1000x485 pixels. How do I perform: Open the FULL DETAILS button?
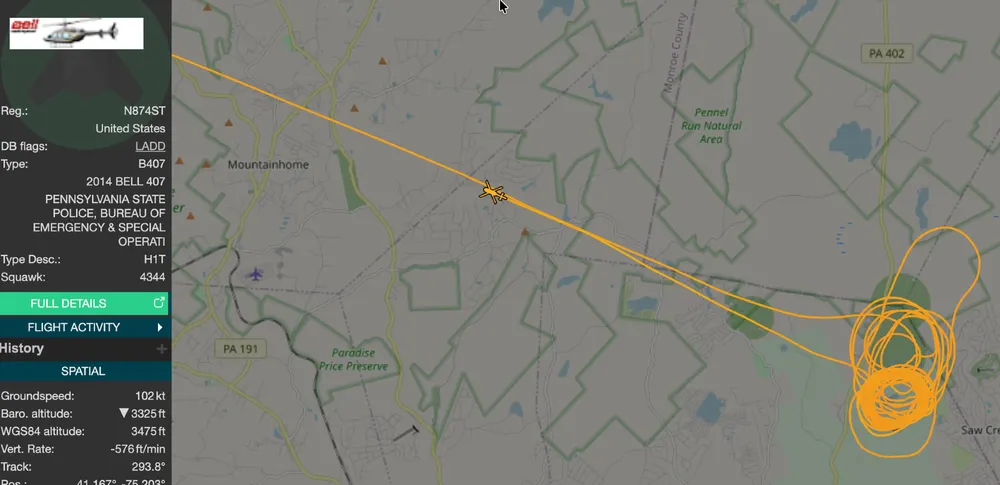tap(84, 303)
